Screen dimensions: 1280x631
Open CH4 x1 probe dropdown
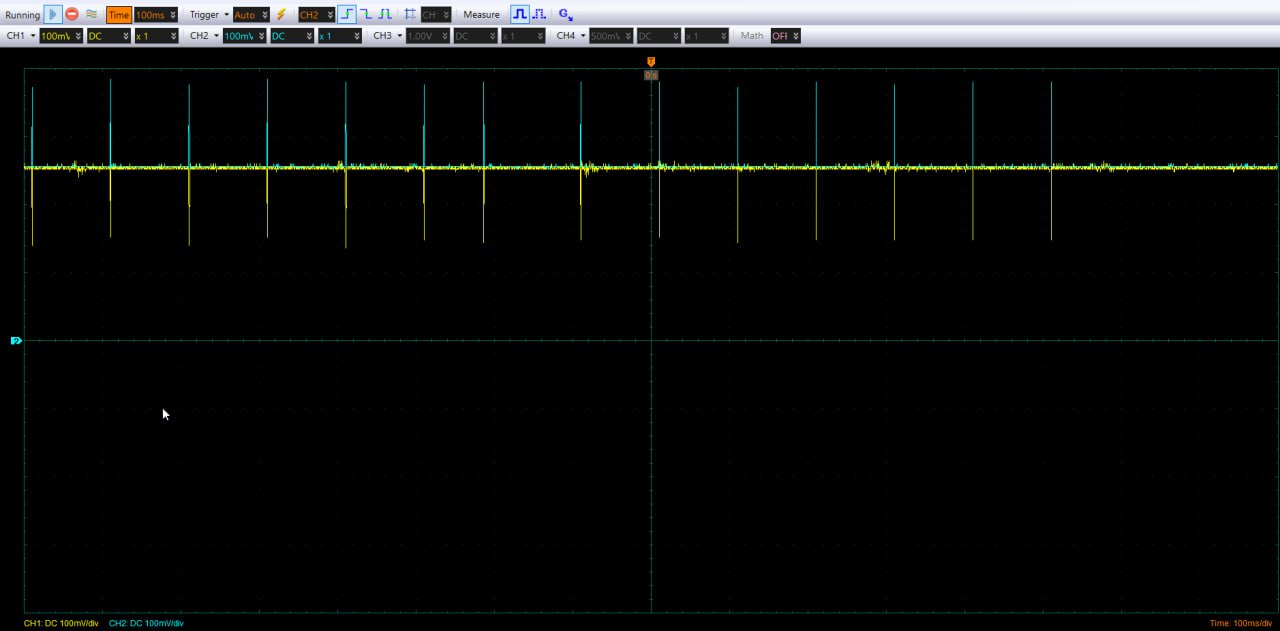[706, 36]
